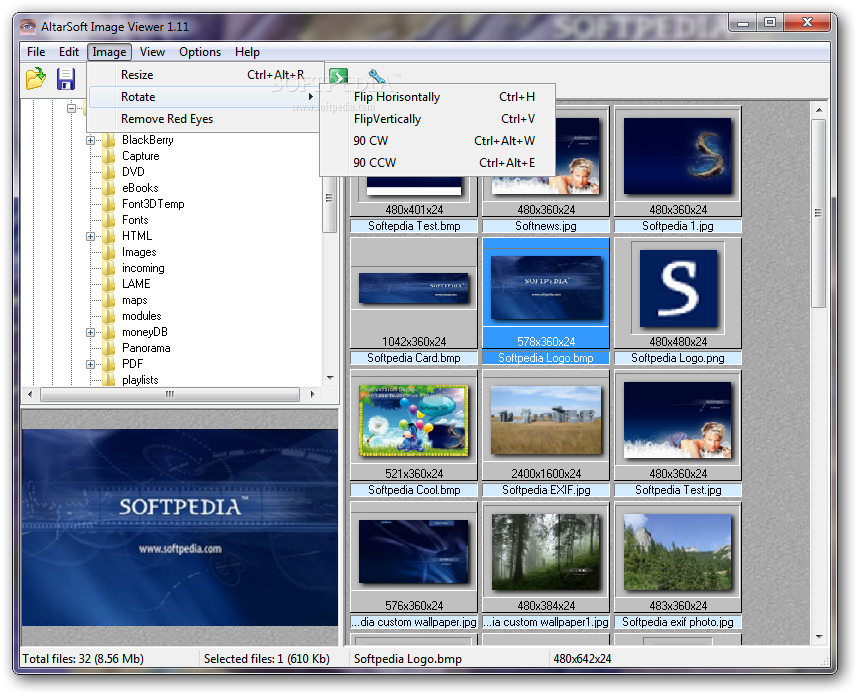
Task: Click the large Softpedia preview image
Action: coord(180,528)
